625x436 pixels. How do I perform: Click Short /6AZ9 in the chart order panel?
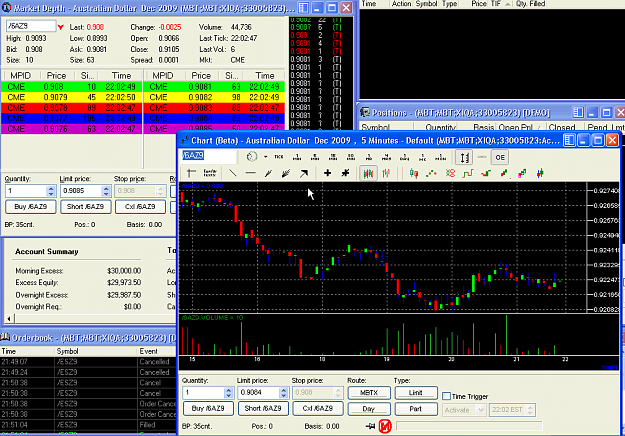tap(263, 409)
